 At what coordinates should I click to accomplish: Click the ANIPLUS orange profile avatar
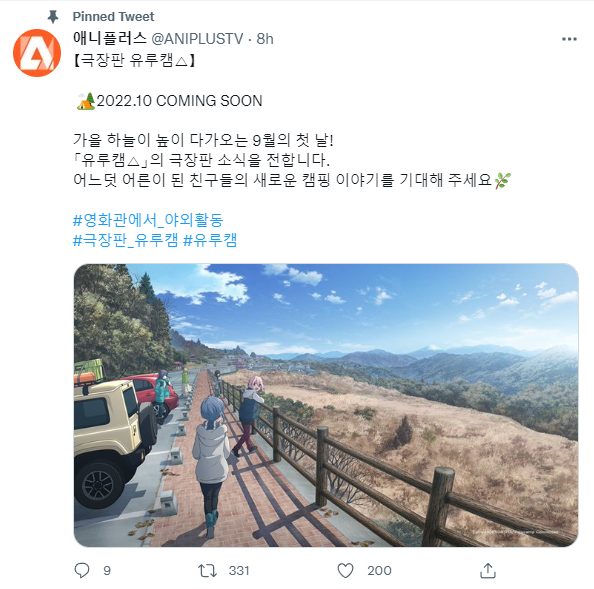37,53
